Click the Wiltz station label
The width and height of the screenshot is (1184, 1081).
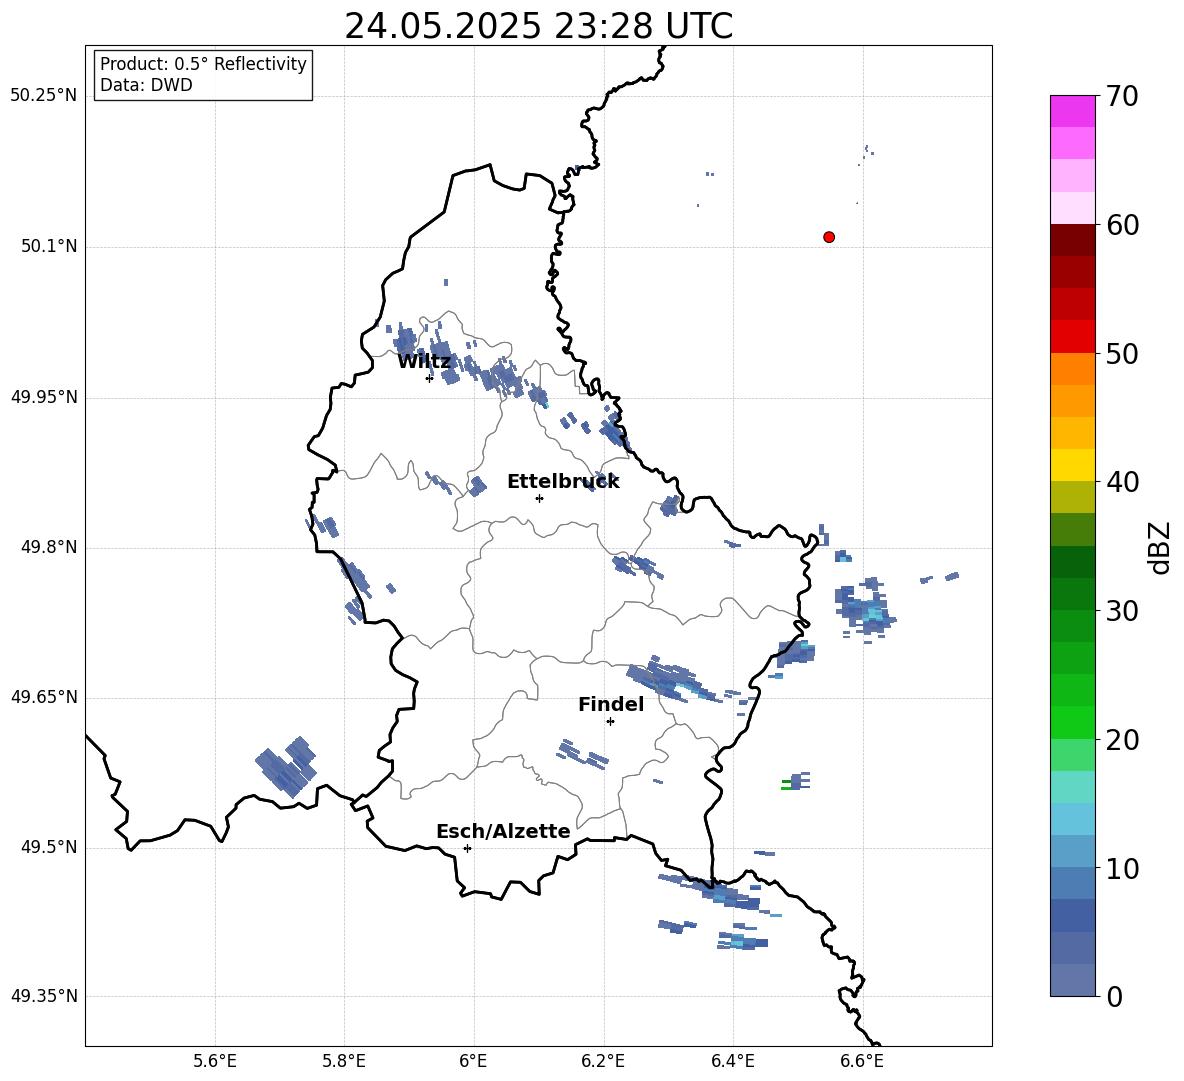[424, 362]
